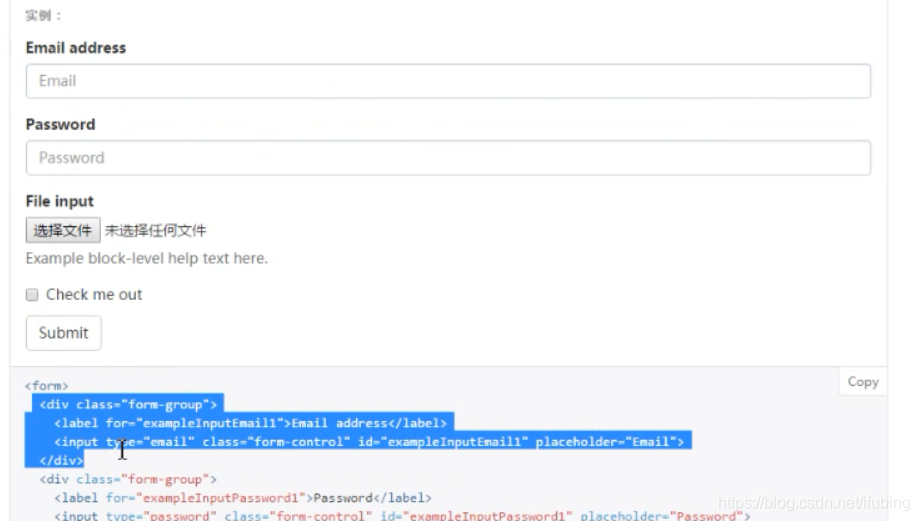919x521 pixels.
Task: Click the input type="password" code line
Action: click(x=402, y=516)
